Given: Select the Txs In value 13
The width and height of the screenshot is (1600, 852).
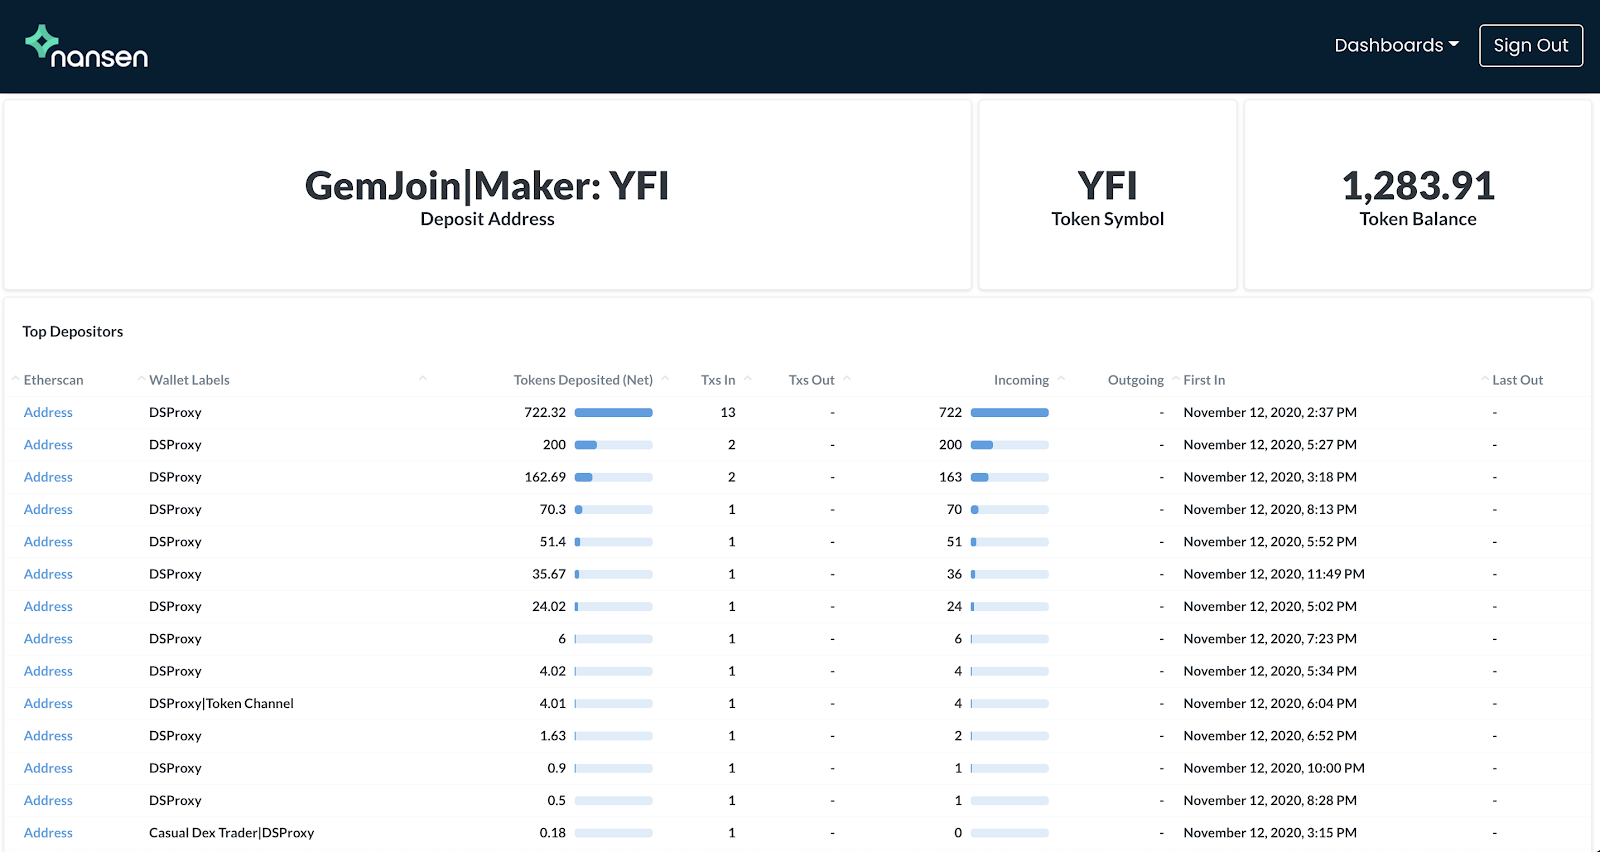Looking at the screenshot, I should [728, 412].
